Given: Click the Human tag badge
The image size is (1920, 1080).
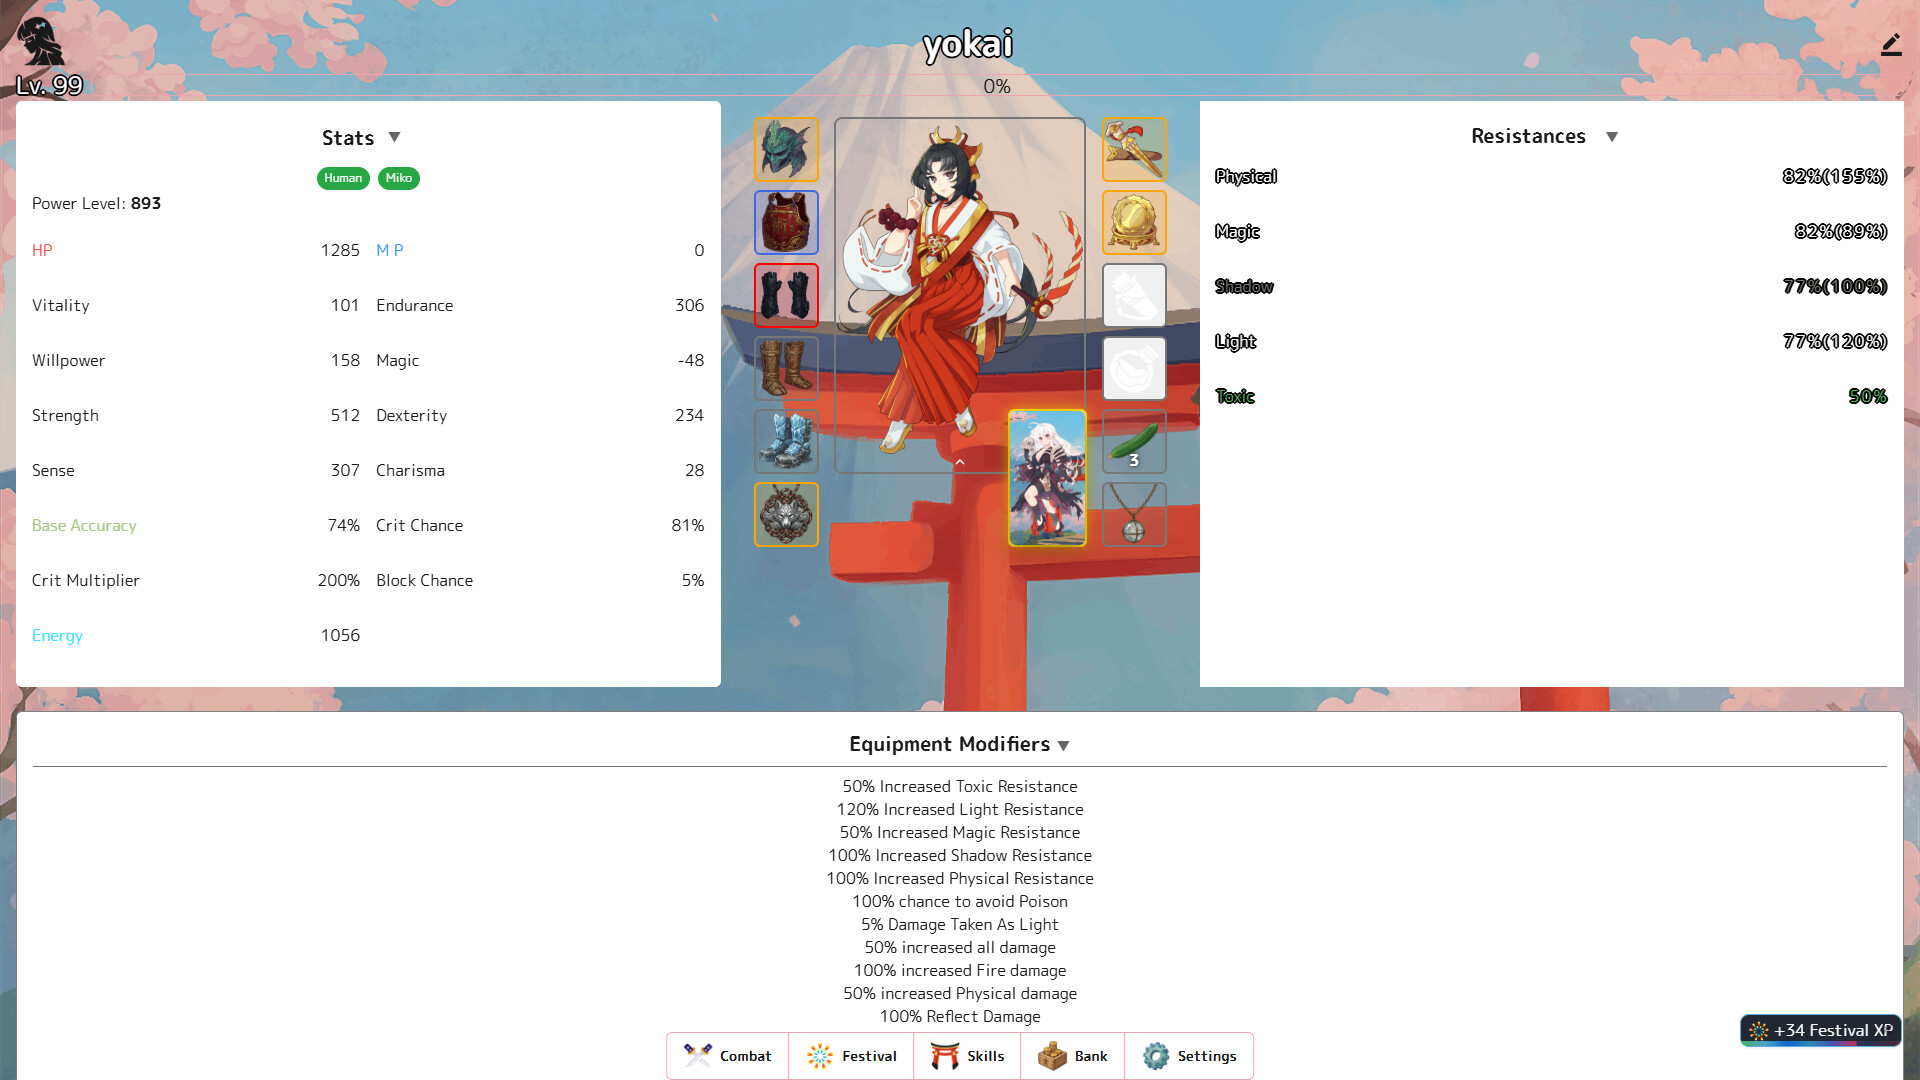Looking at the screenshot, I should click(343, 178).
